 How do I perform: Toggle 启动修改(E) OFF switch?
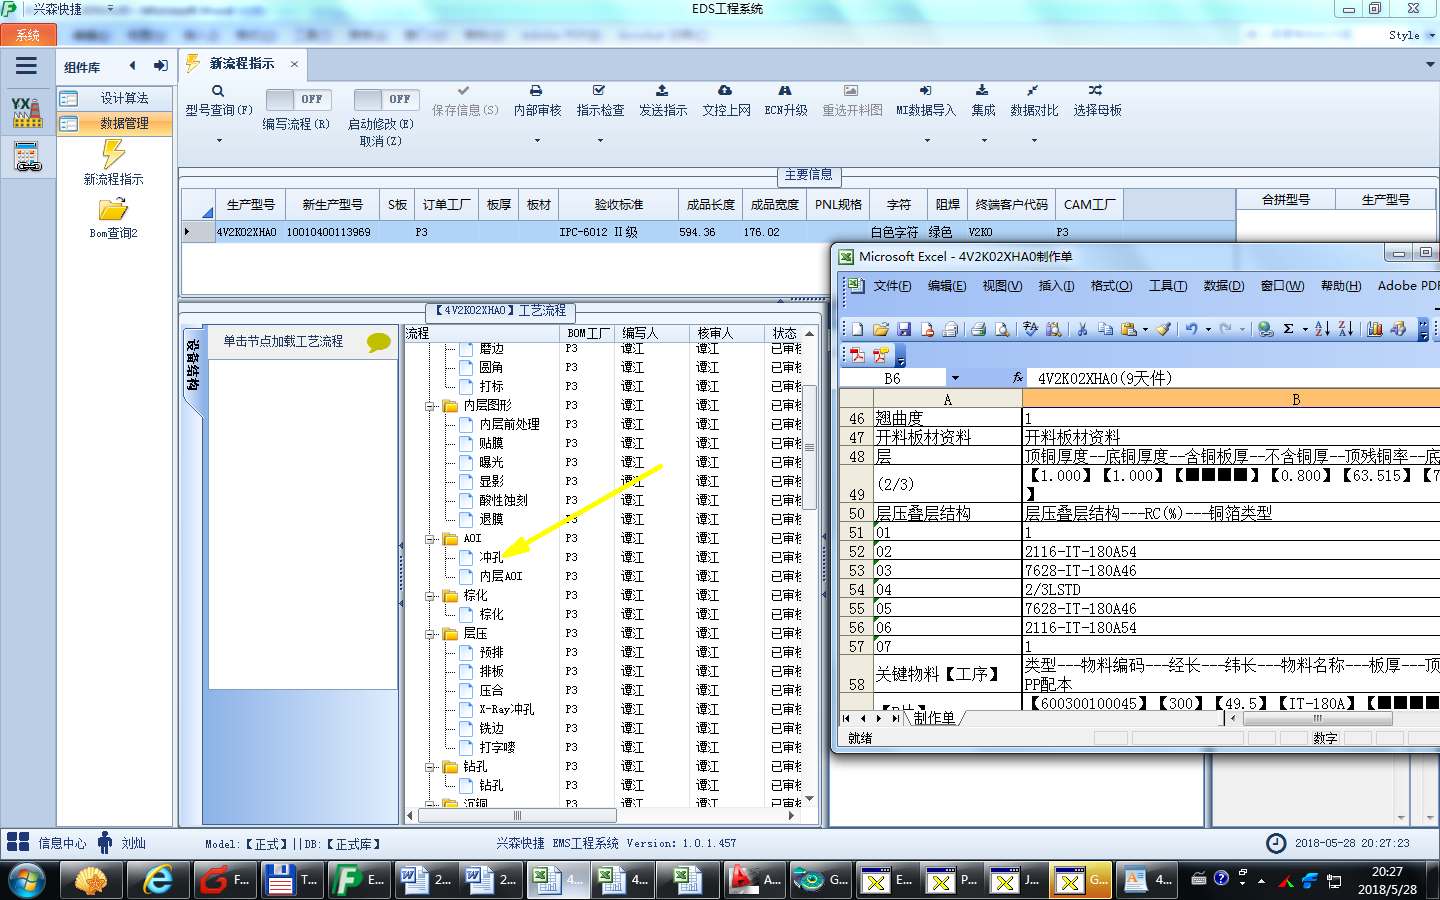[x=388, y=99]
